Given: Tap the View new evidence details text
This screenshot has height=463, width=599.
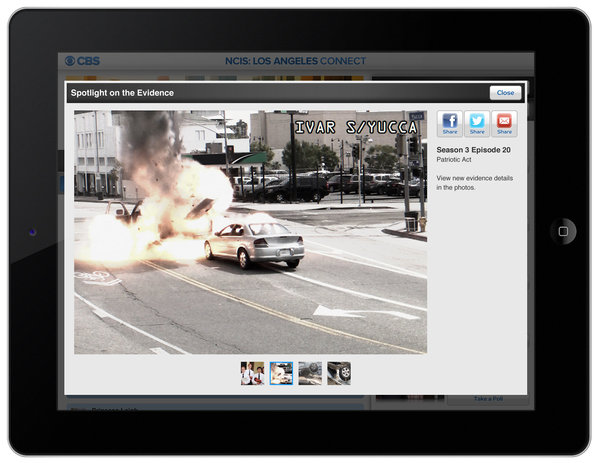Looking at the screenshot, I should tap(474, 183).
